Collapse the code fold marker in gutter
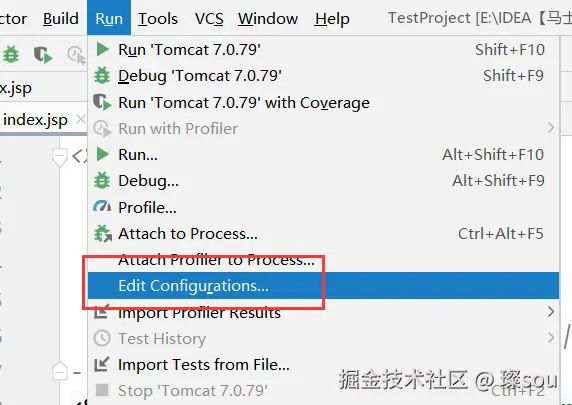572x405 pixels. coord(59,157)
